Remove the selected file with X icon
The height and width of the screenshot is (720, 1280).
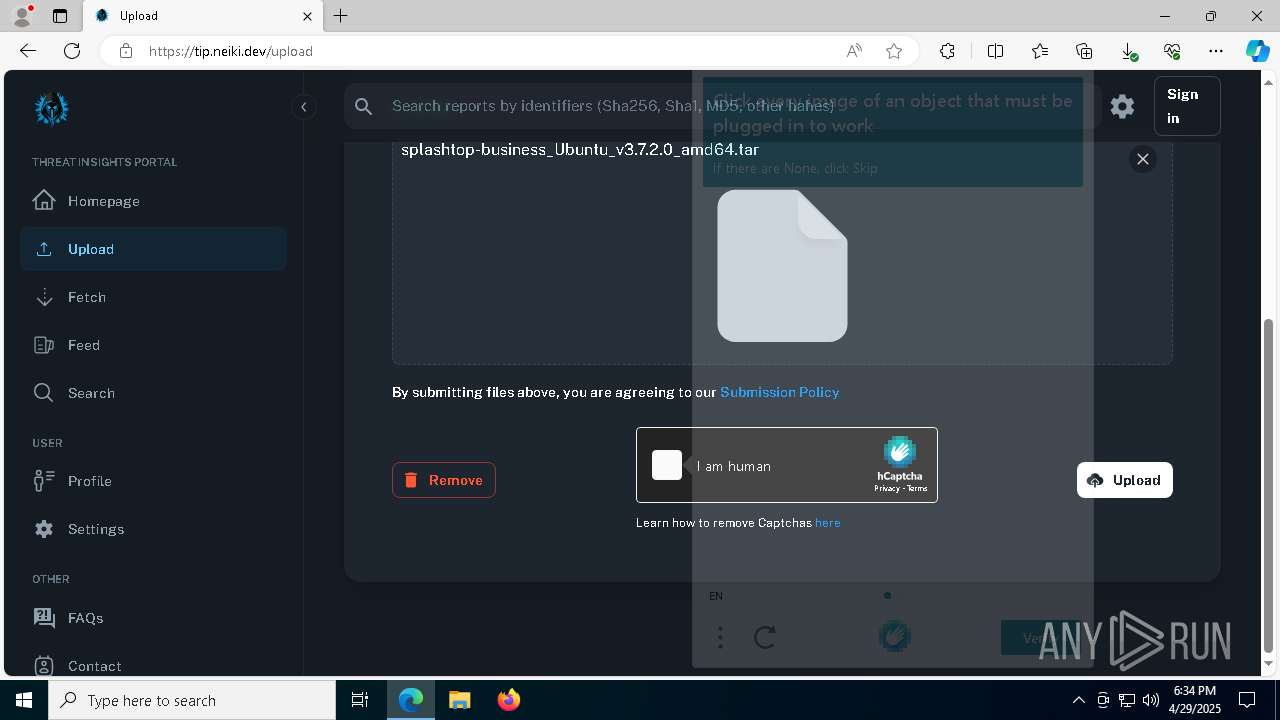[1143, 159]
